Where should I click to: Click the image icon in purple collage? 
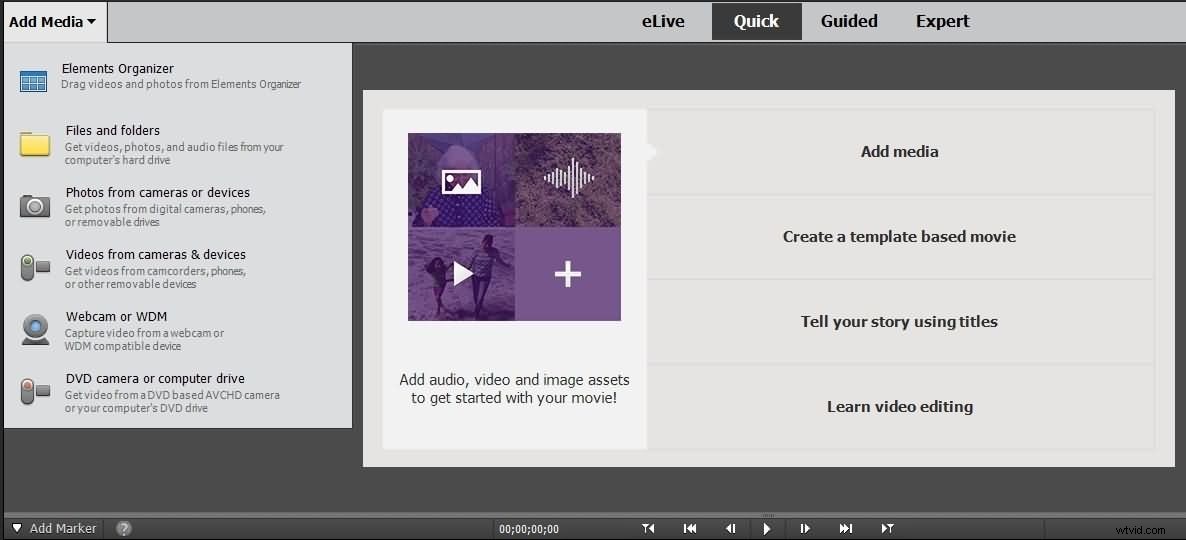461,182
